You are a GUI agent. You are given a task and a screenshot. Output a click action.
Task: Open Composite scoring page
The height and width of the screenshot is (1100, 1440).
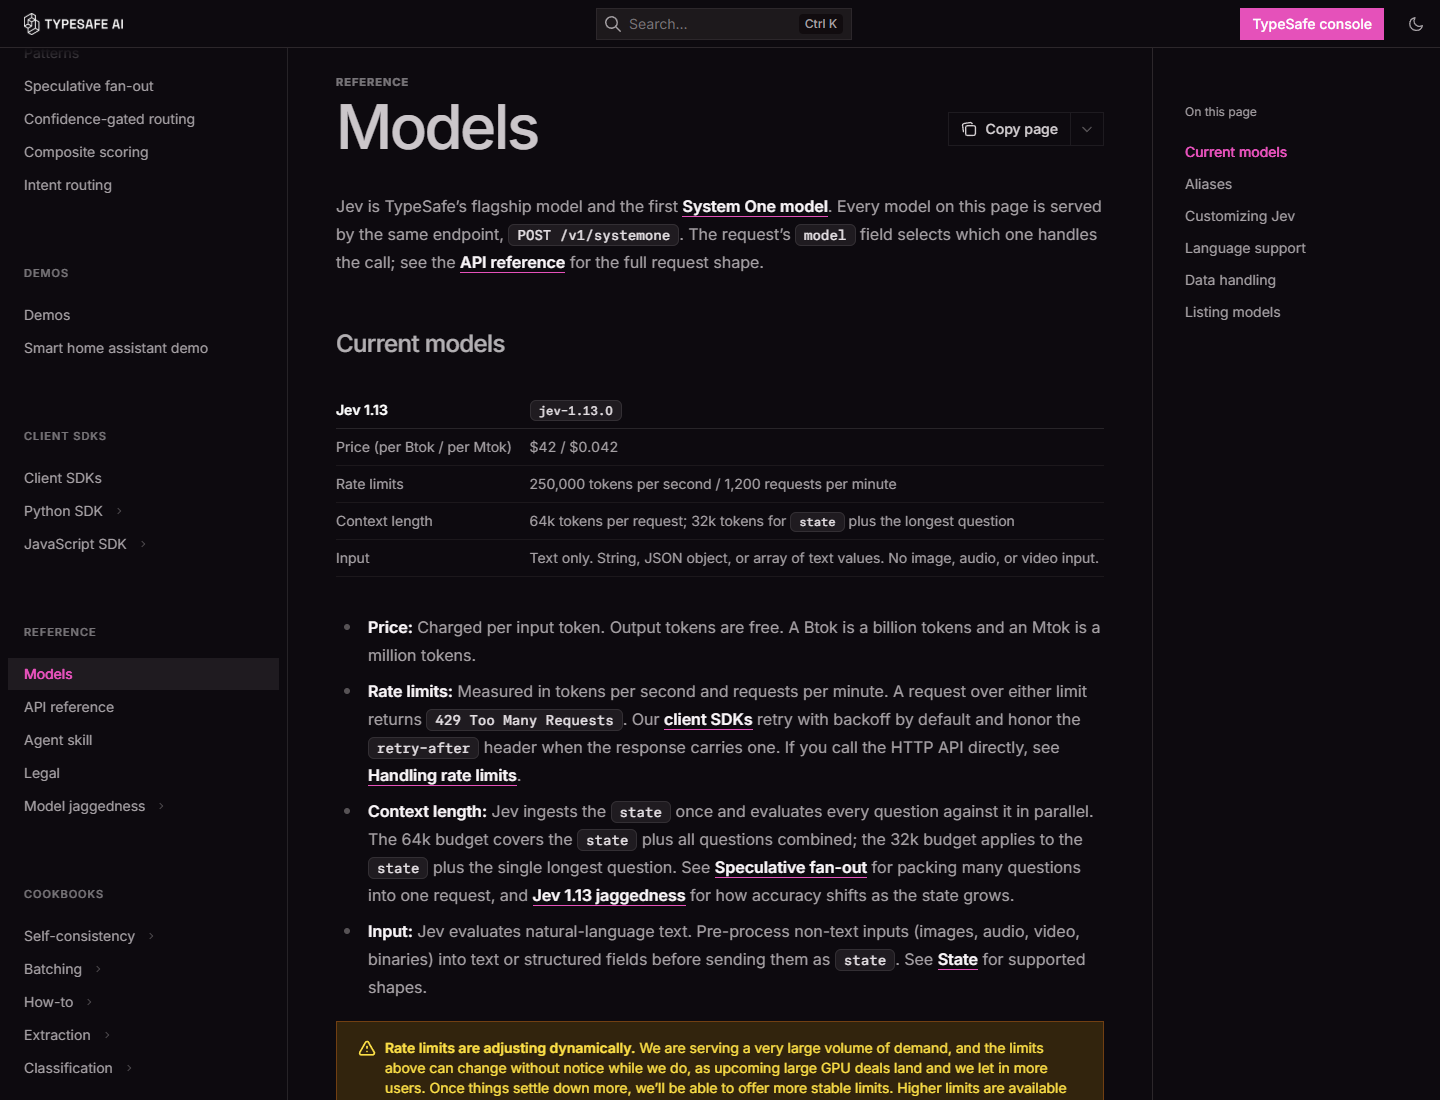[x=86, y=152]
